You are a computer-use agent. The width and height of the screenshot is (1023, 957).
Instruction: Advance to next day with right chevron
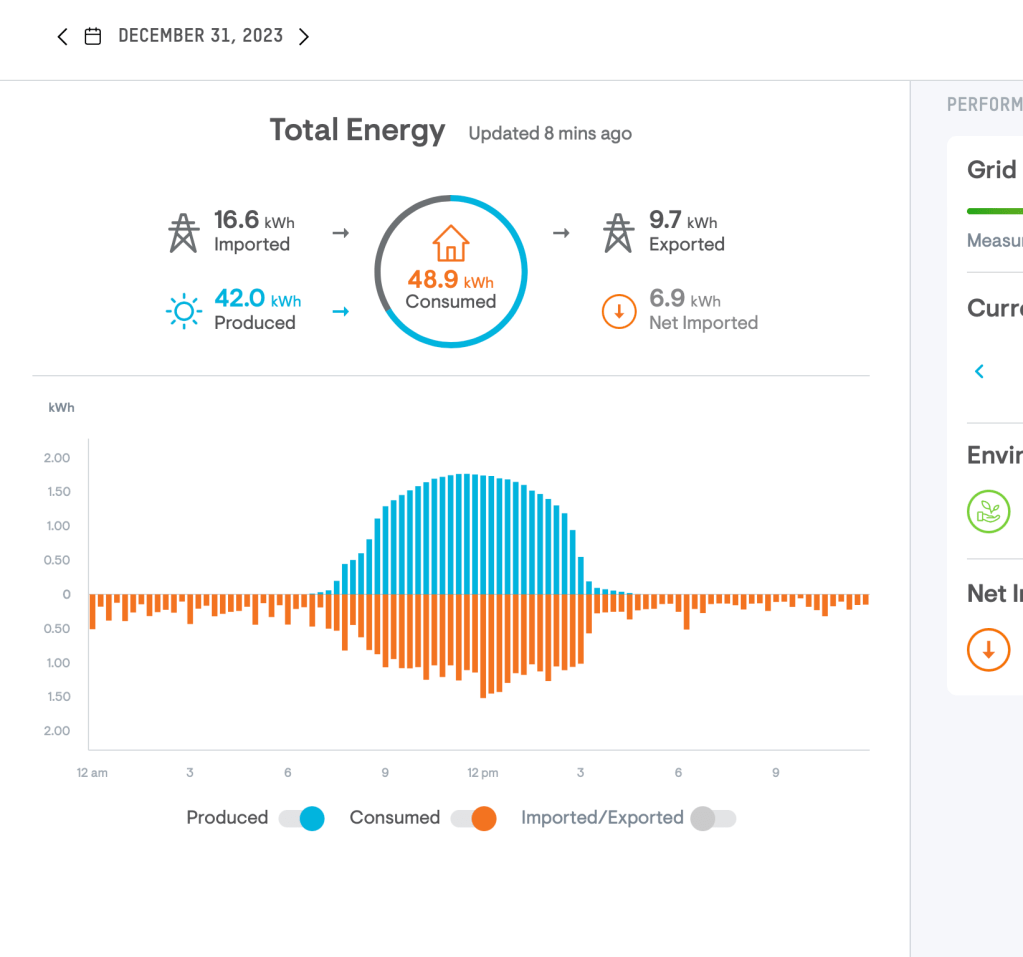pos(304,37)
